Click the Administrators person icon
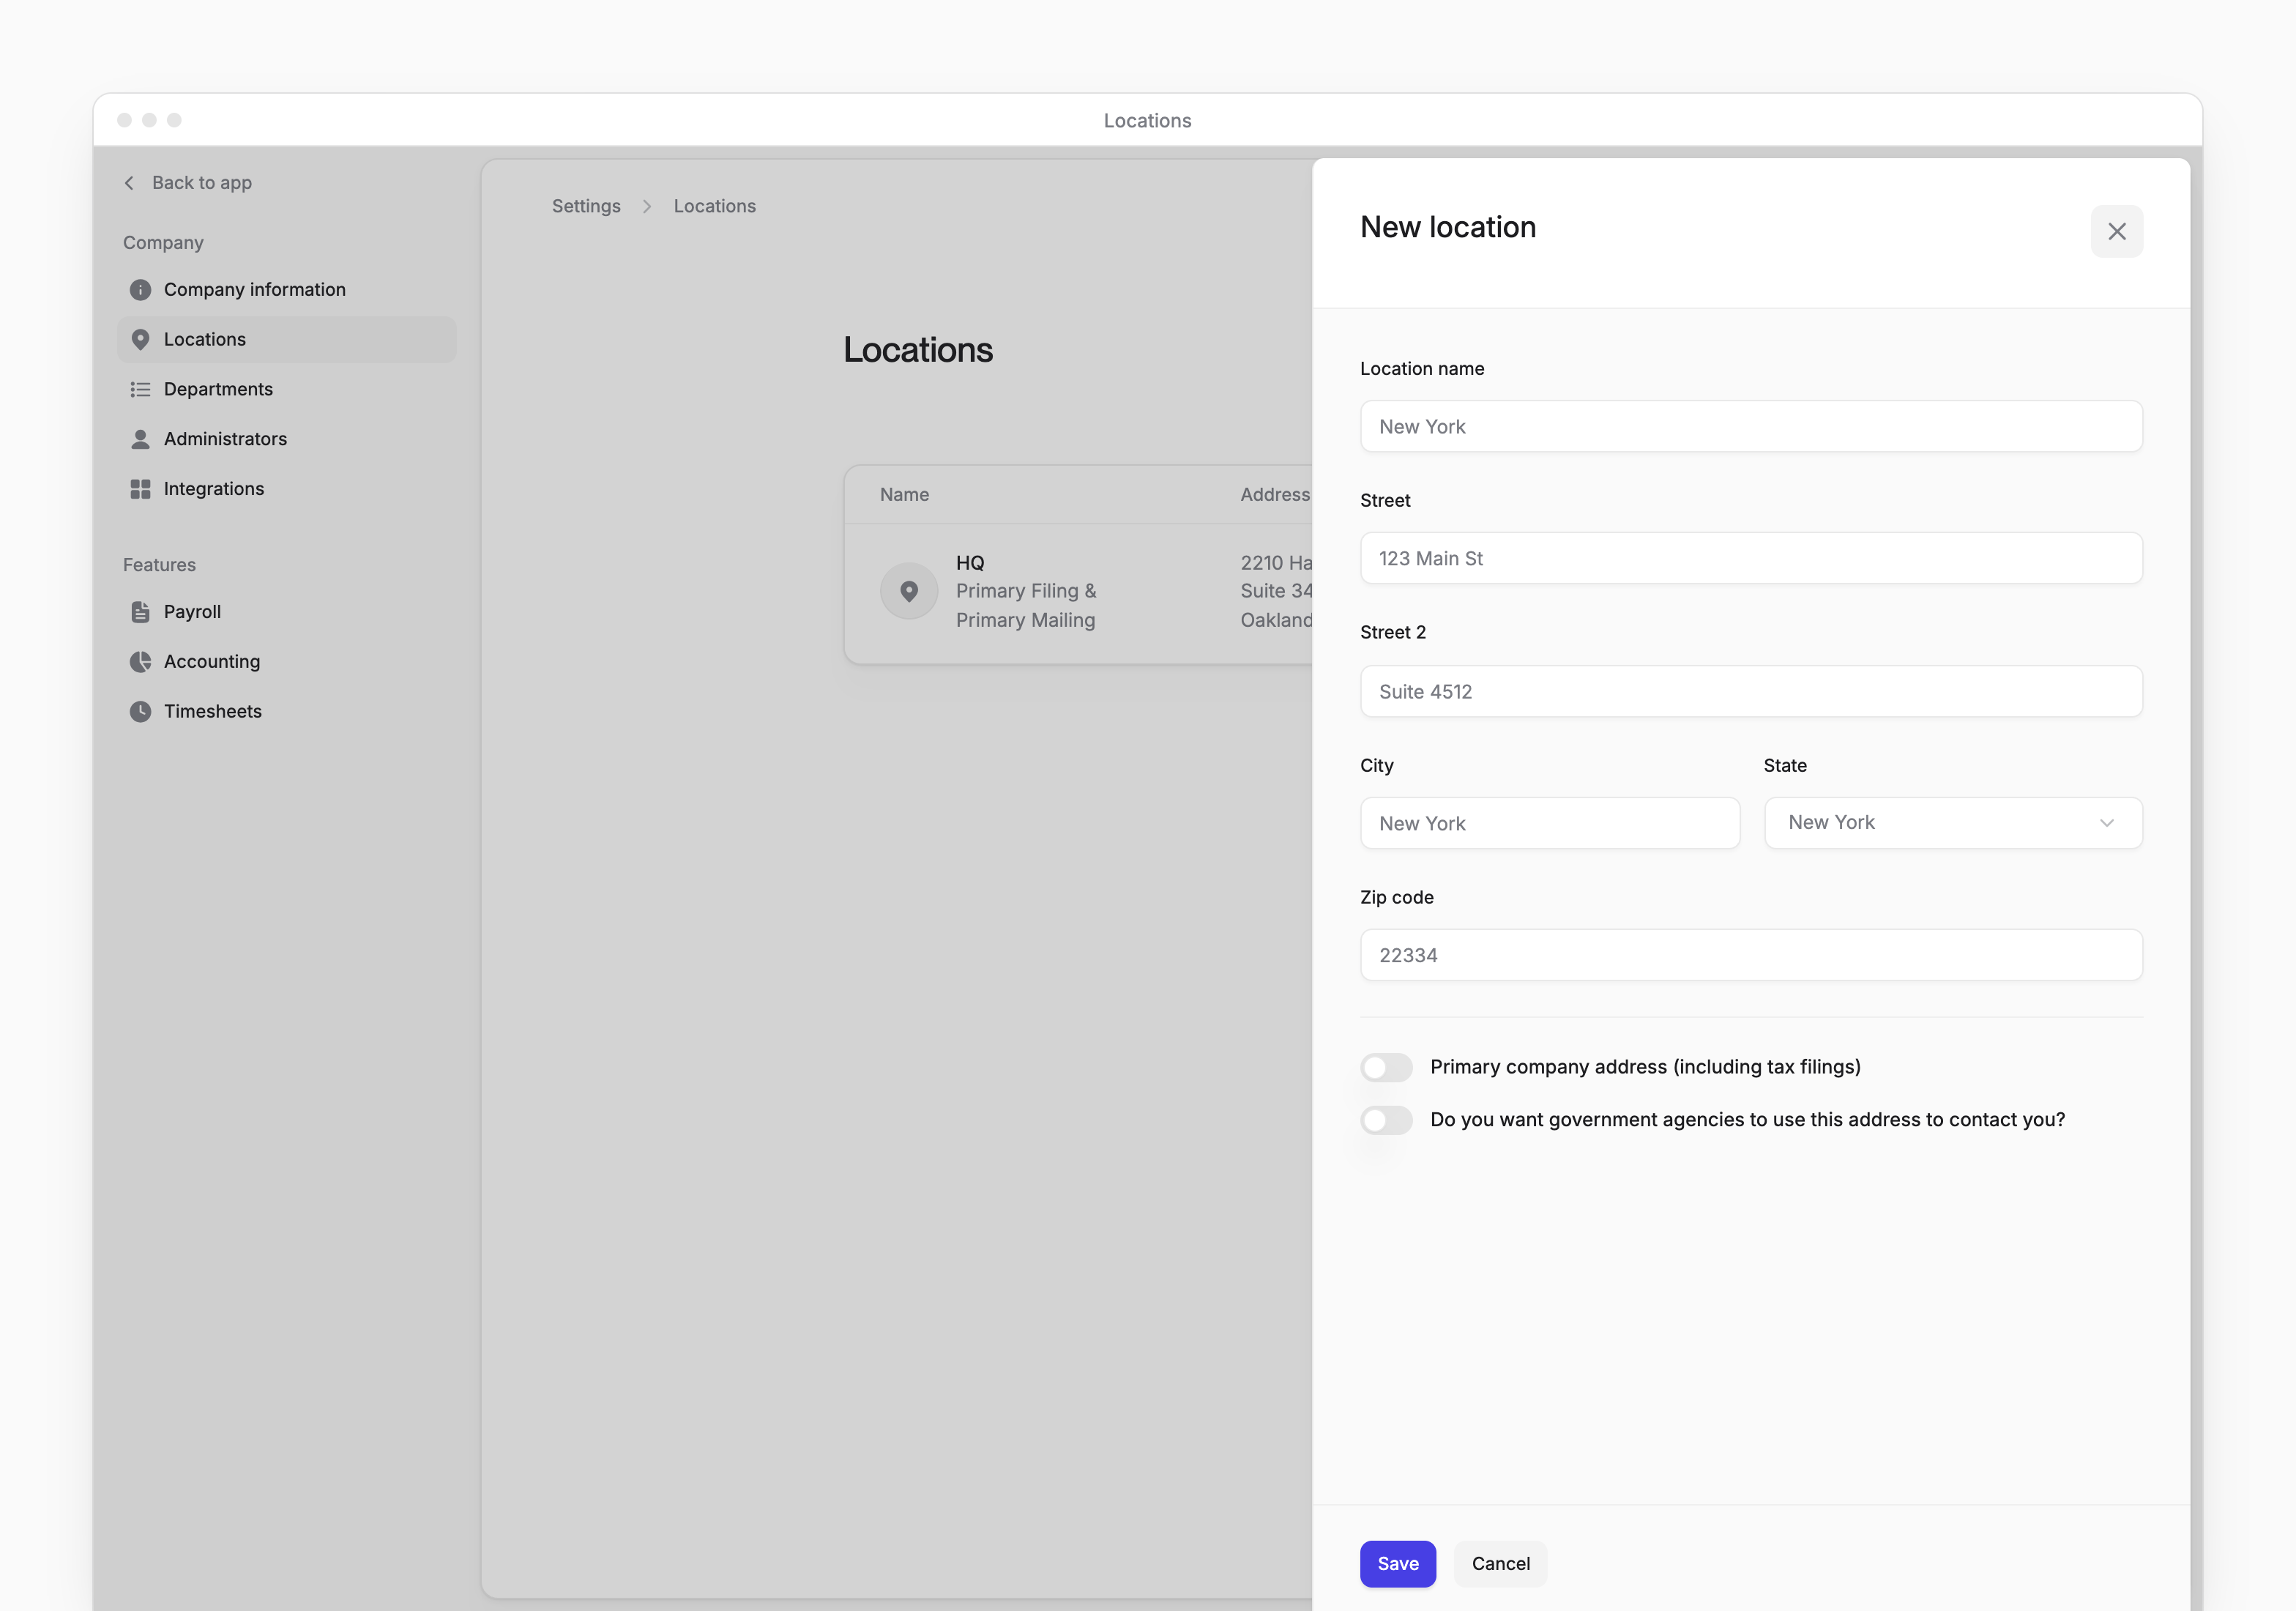2296x1611 pixels. pos(140,439)
